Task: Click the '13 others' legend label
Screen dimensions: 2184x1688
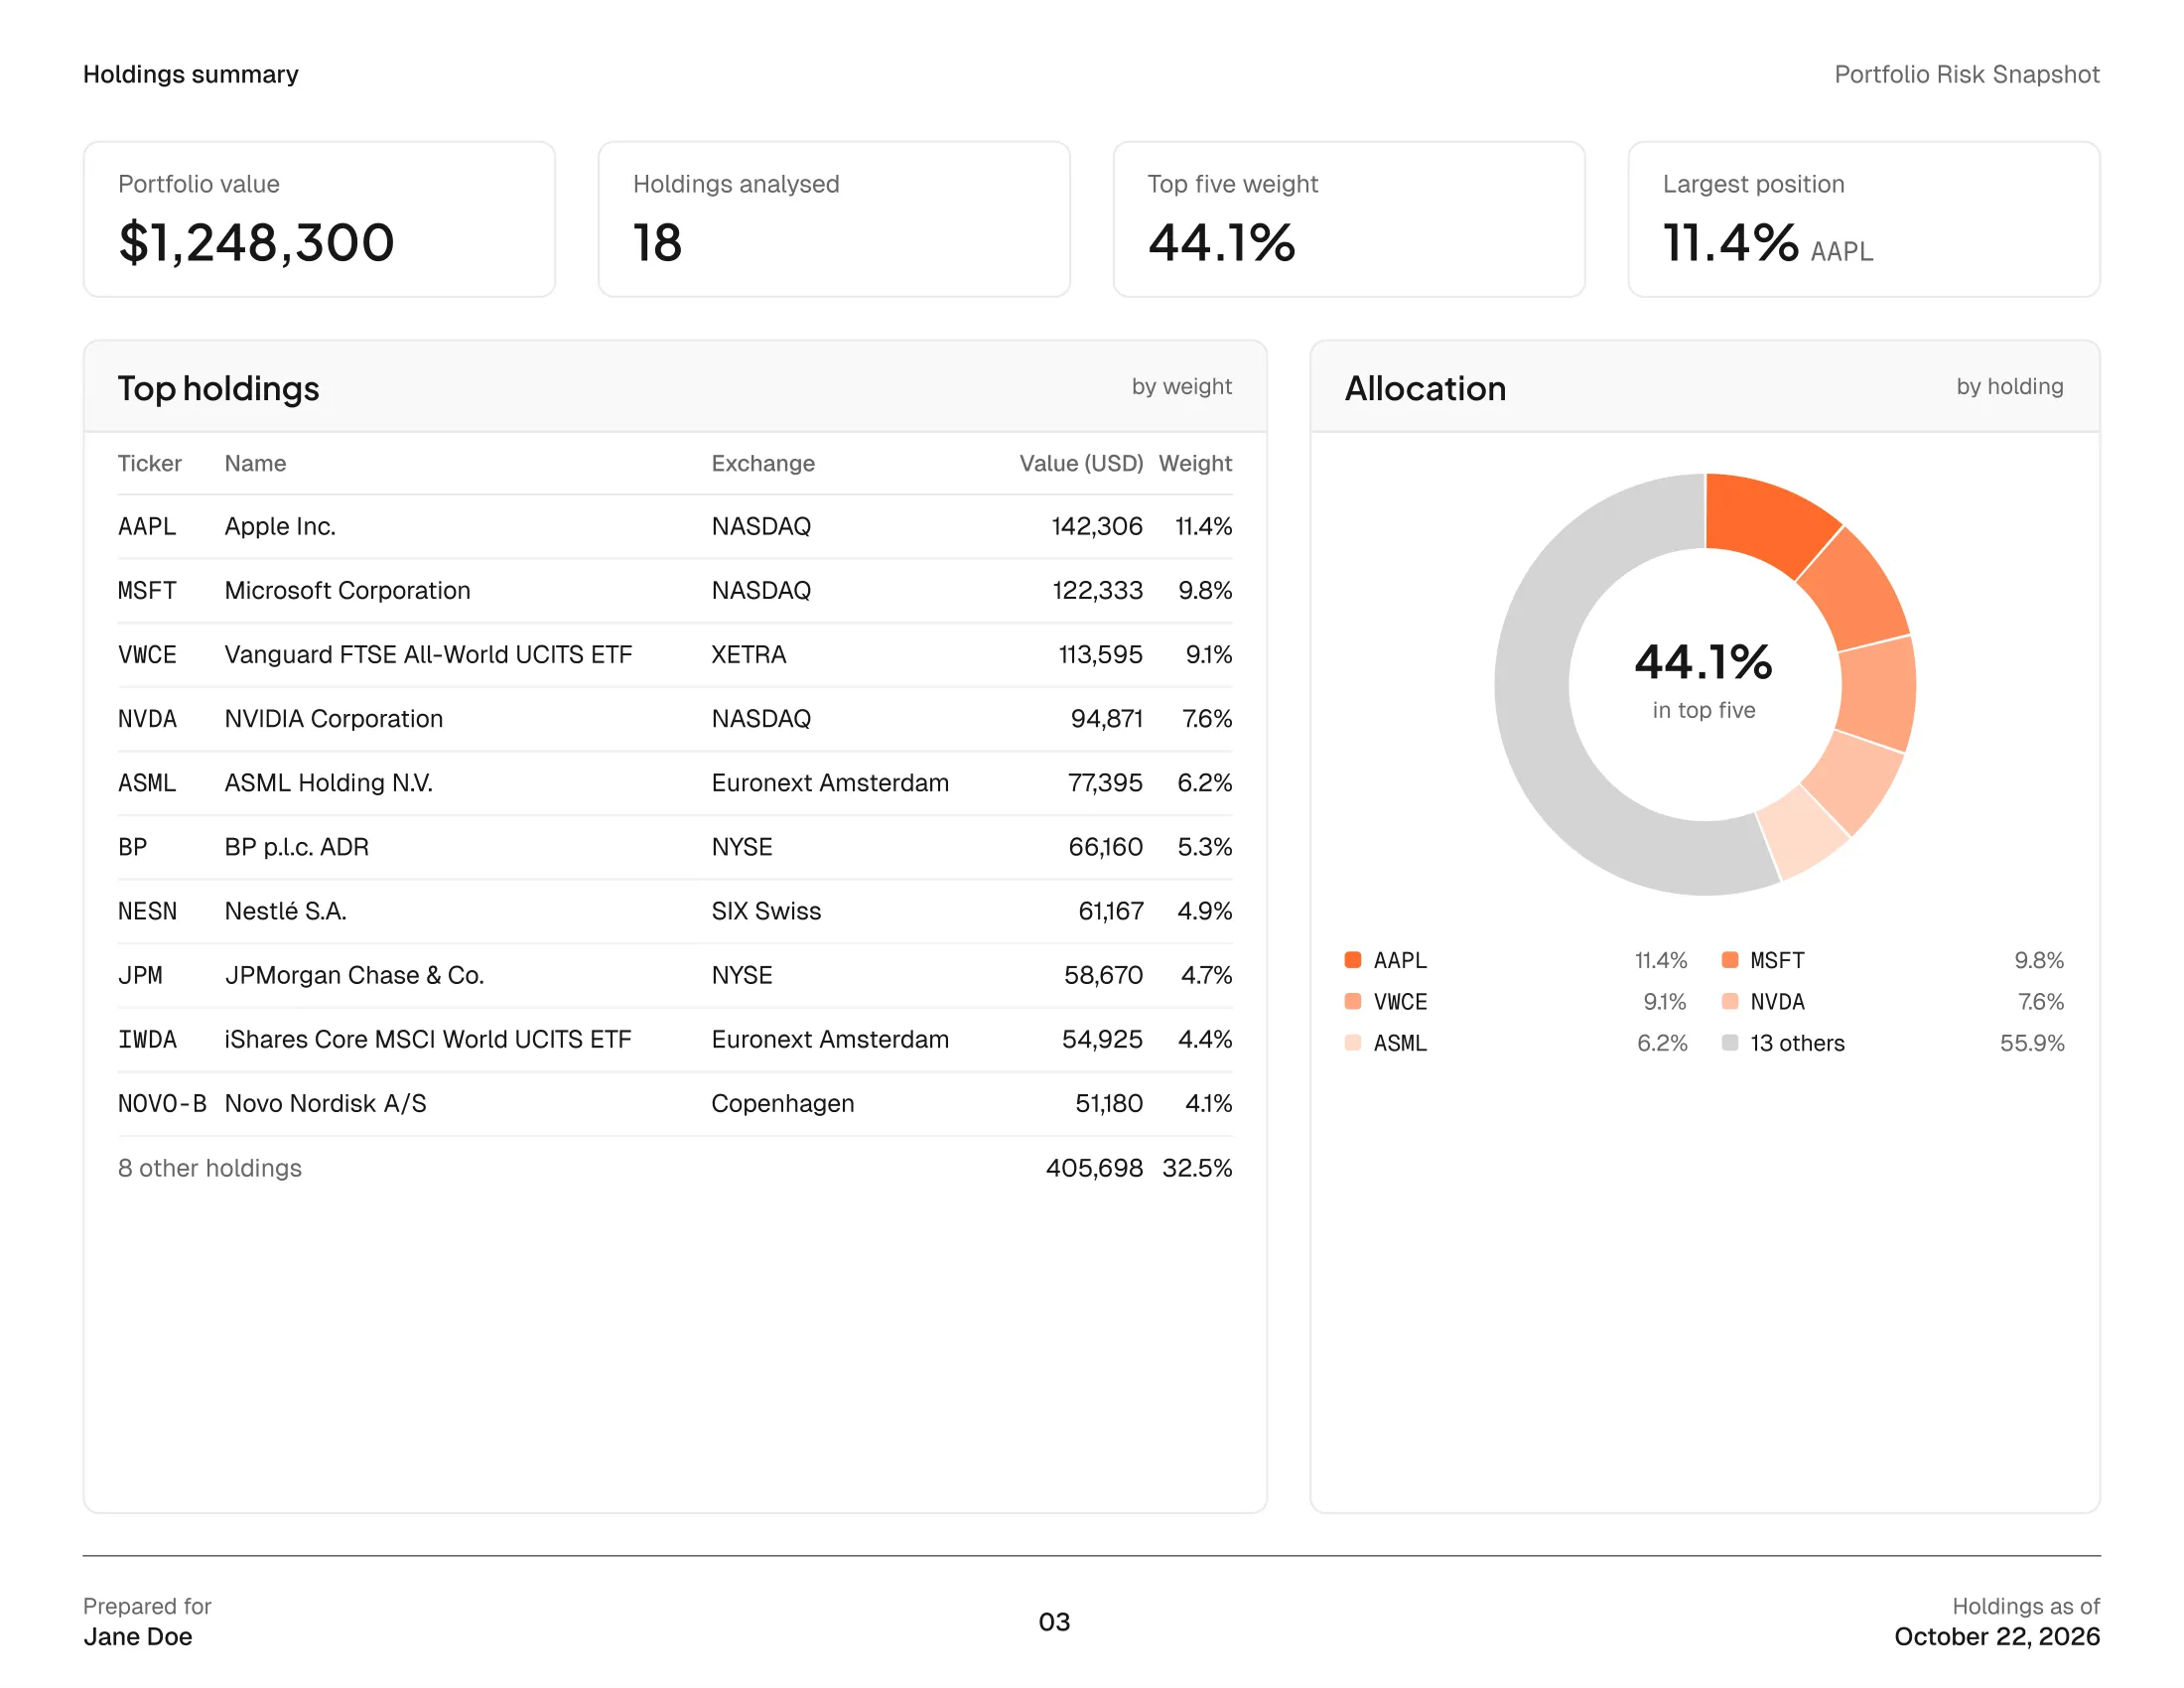Action: click(1797, 1043)
